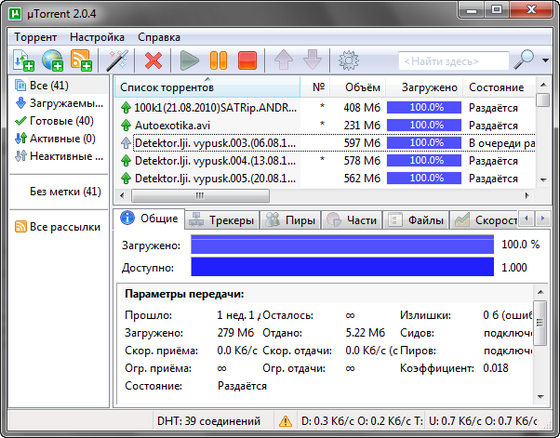560x438 pixels.
Task: Click the magnifier search icon
Action: tap(524, 60)
